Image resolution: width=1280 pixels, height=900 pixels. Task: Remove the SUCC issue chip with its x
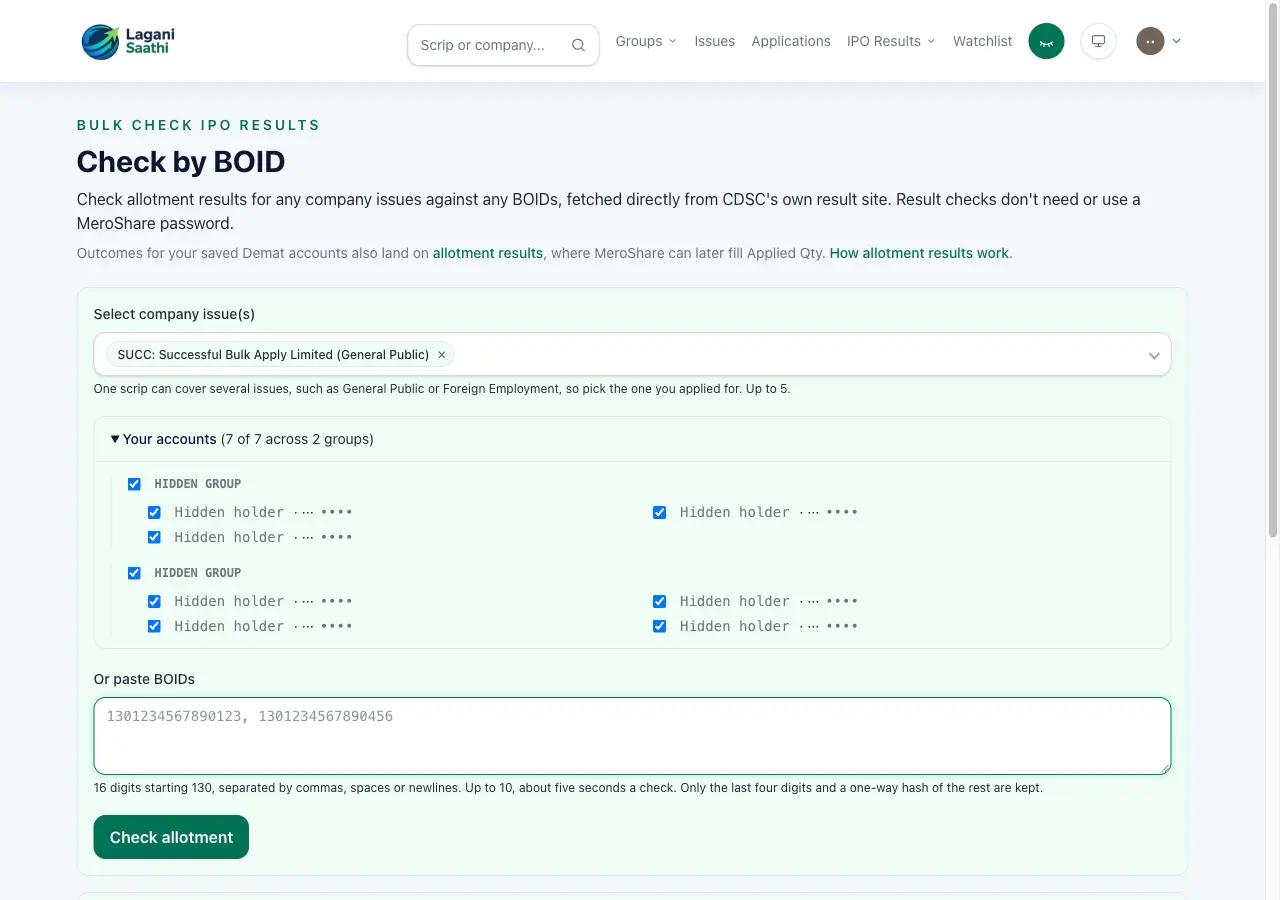click(x=441, y=355)
